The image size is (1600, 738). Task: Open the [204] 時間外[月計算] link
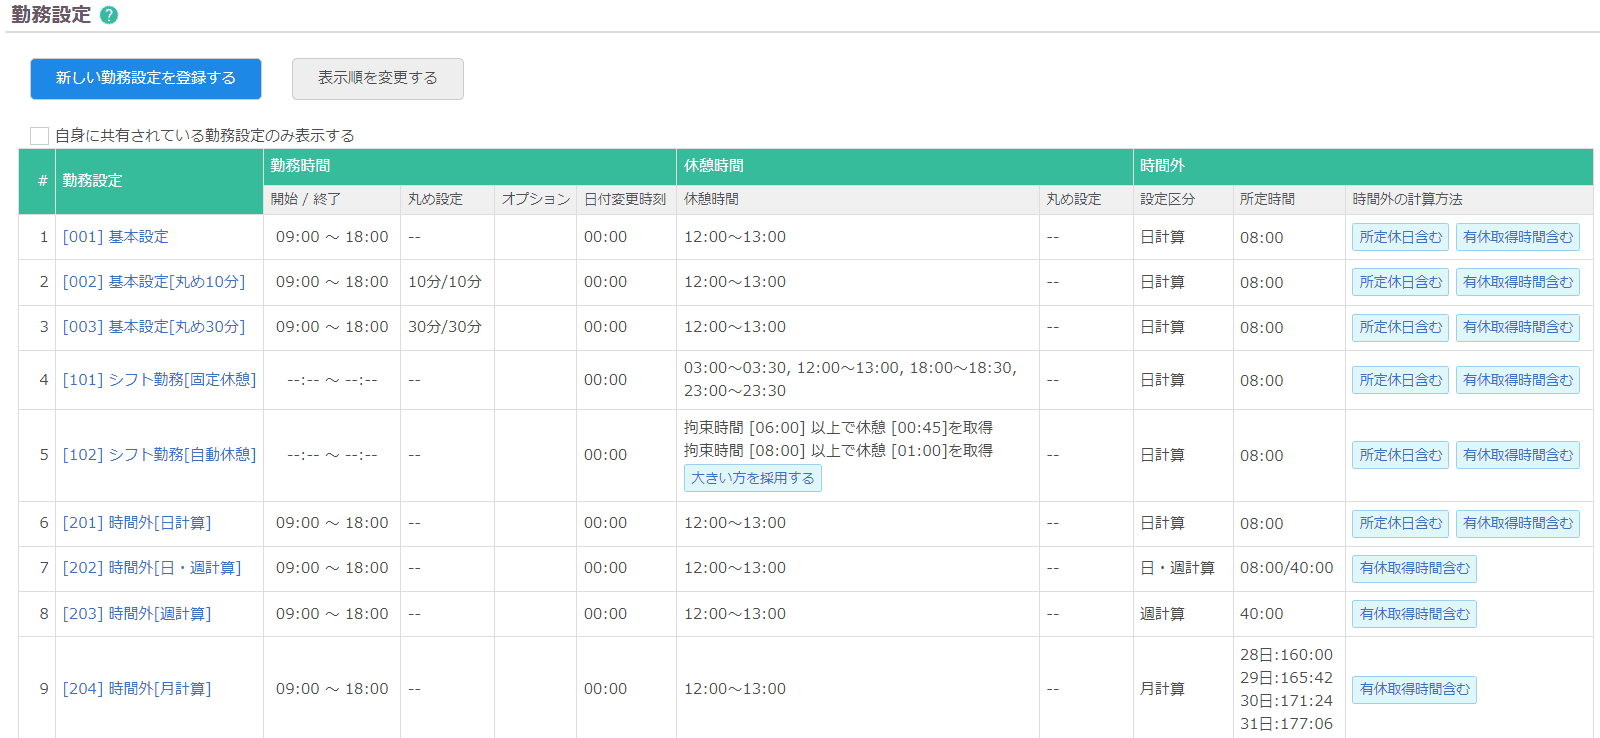(x=136, y=689)
